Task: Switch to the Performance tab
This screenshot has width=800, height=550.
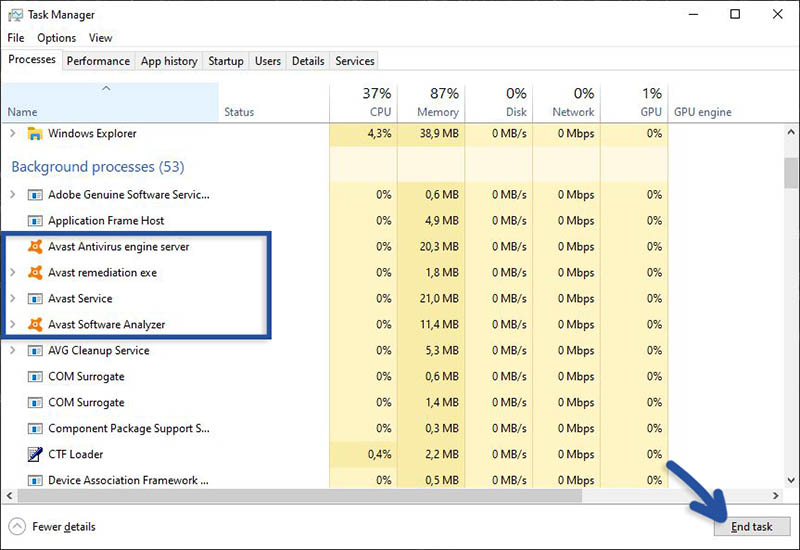Action: [x=98, y=61]
